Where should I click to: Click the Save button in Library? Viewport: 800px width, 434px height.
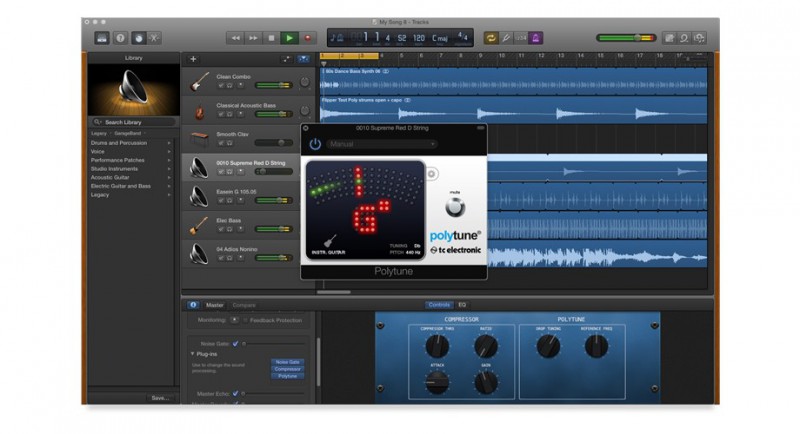160,398
